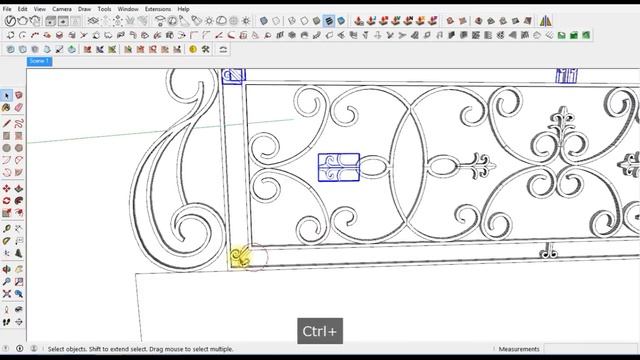Click the info circle icon in status bar

pyautogui.click(x=20, y=349)
